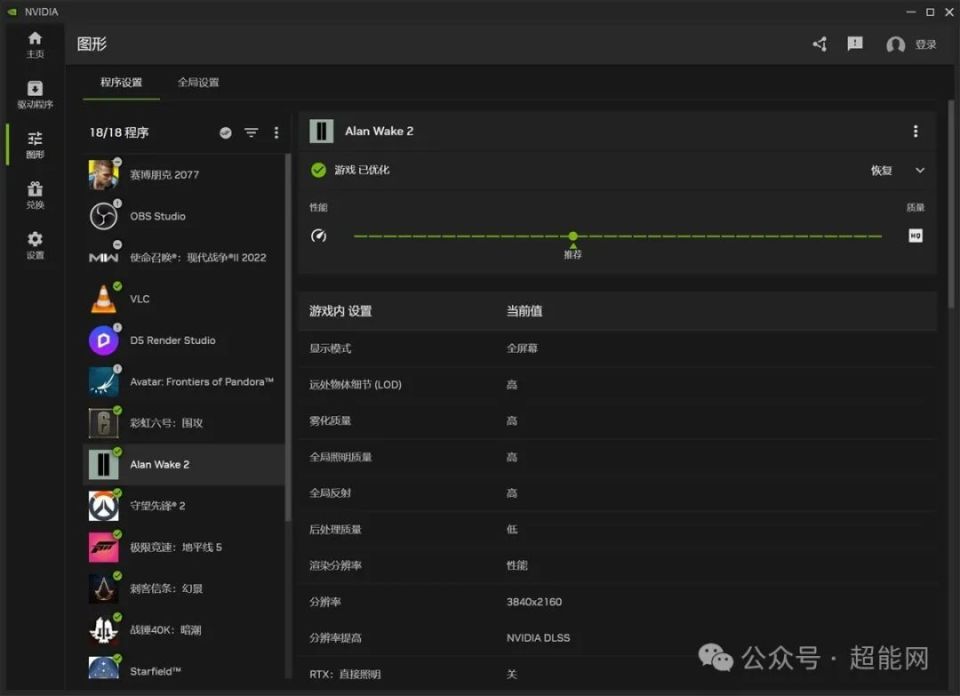Open the 兑换 redeem section
The height and width of the screenshot is (696, 960).
point(35,195)
